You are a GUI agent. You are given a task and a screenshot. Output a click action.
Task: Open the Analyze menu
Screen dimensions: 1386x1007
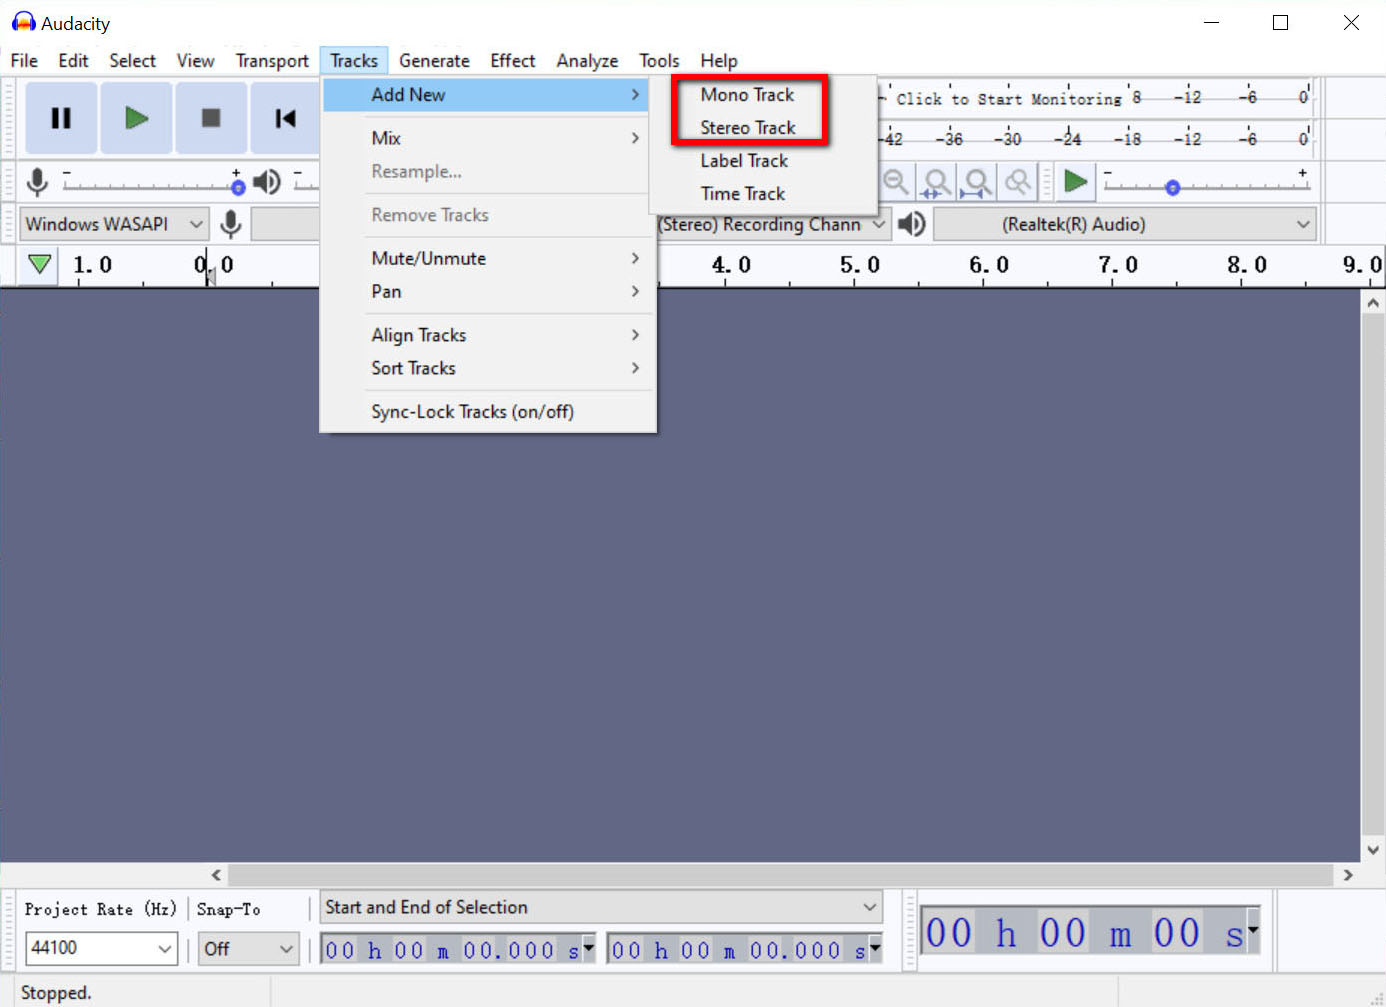point(587,61)
